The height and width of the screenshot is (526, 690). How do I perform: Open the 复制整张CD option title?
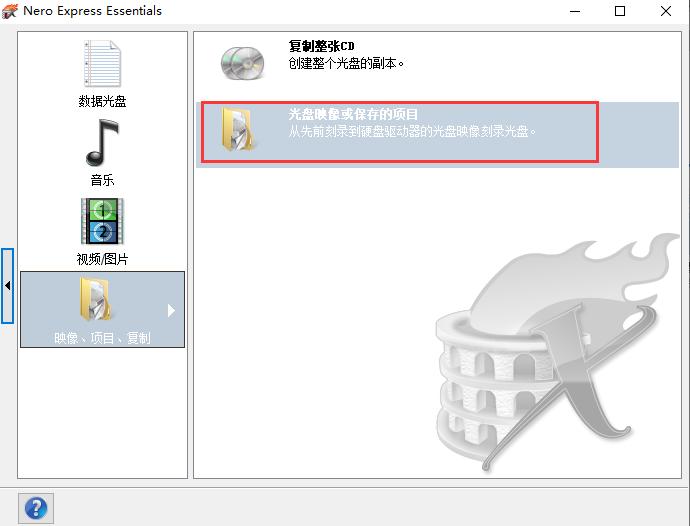pyautogui.click(x=321, y=46)
